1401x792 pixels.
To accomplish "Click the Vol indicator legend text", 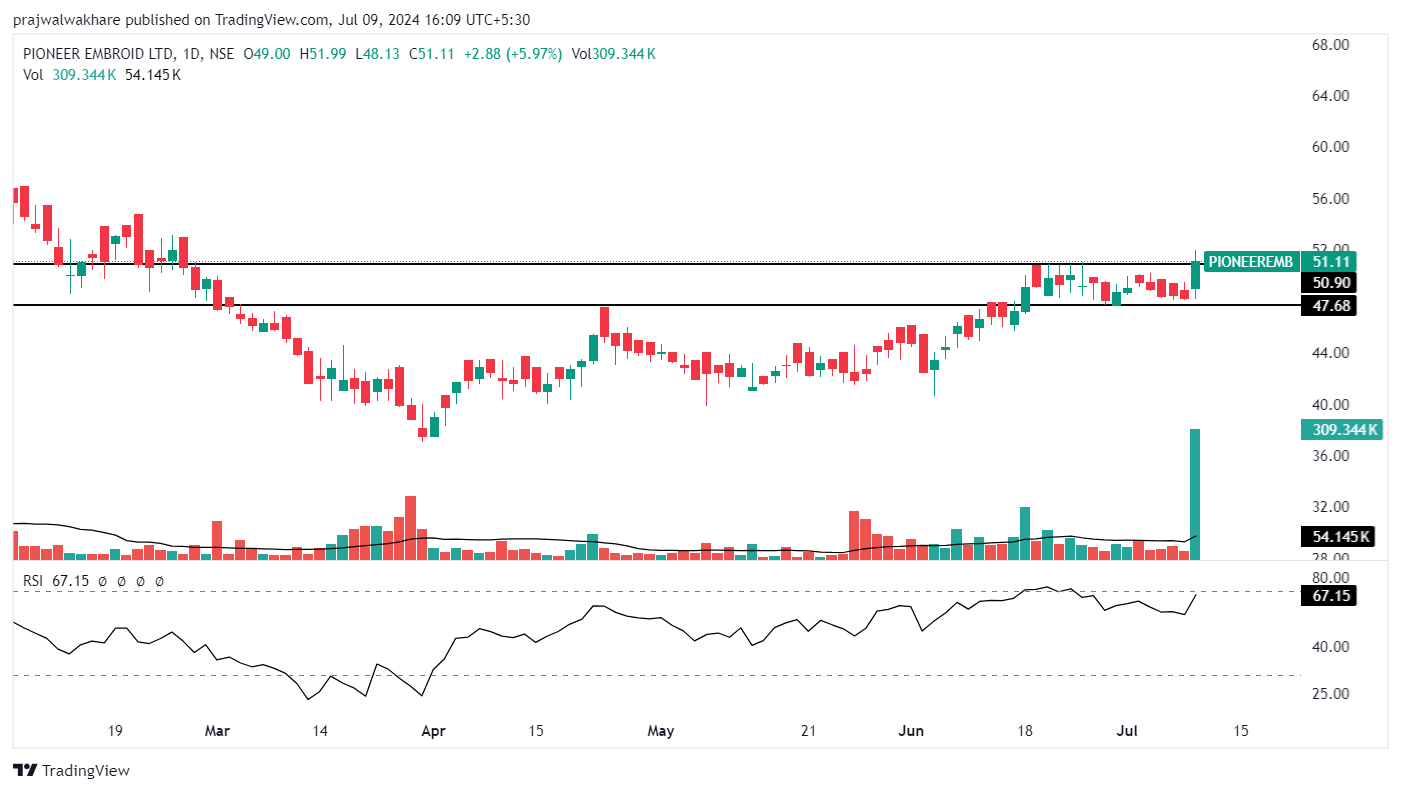I will point(33,74).
